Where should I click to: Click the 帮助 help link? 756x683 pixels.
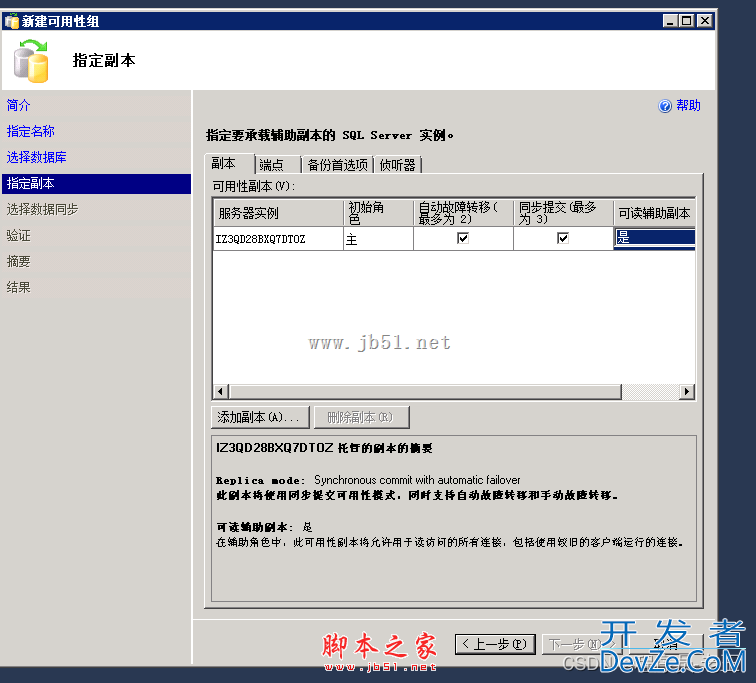[688, 106]
